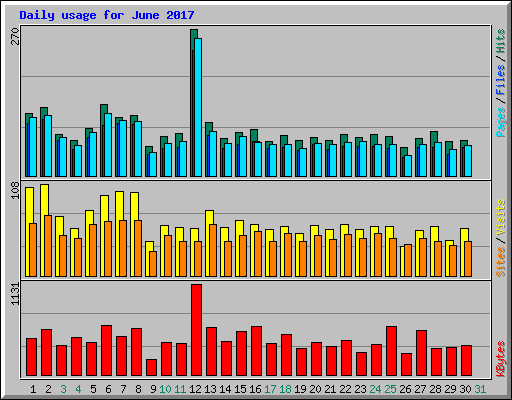Select green weekend day label "24"
512x400 pixels.
pos(375,389)
